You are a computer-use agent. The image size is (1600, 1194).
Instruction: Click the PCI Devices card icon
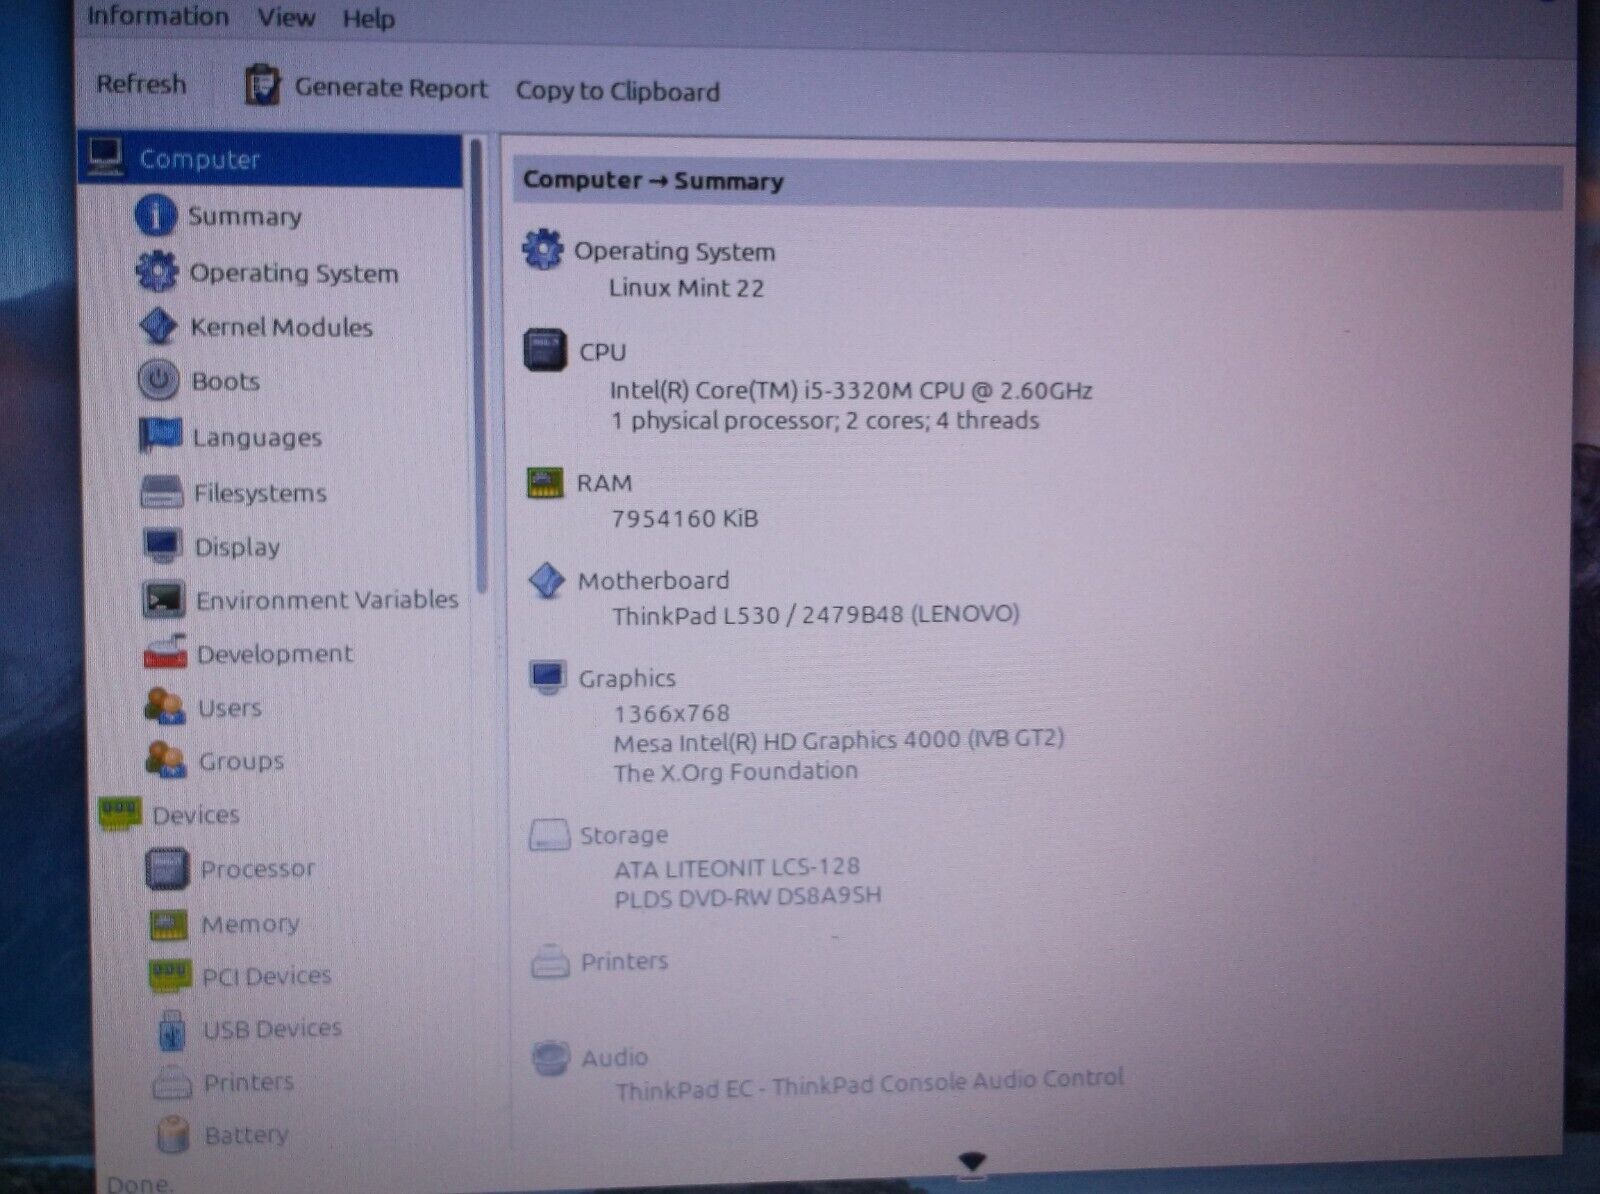coord(170,976)
